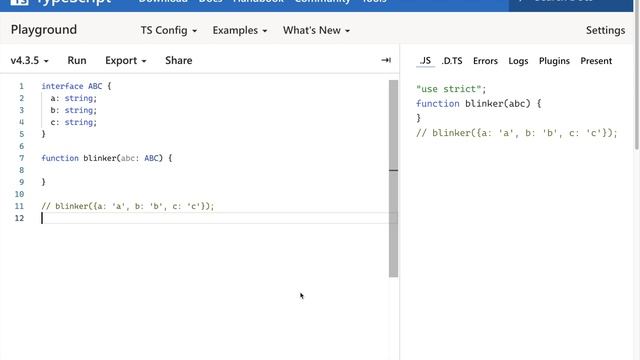The image size is (640, 360).
Task: Click the 'c: string;' code line
Action: pos(73,122)
